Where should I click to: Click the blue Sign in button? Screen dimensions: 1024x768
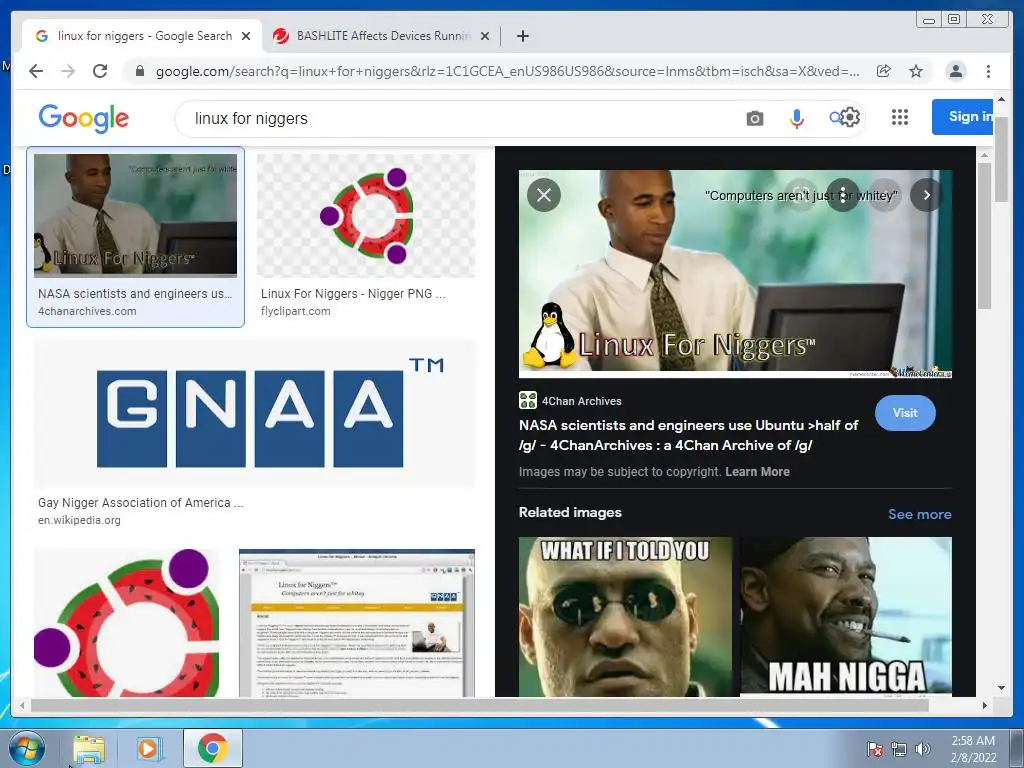[963, 117]
